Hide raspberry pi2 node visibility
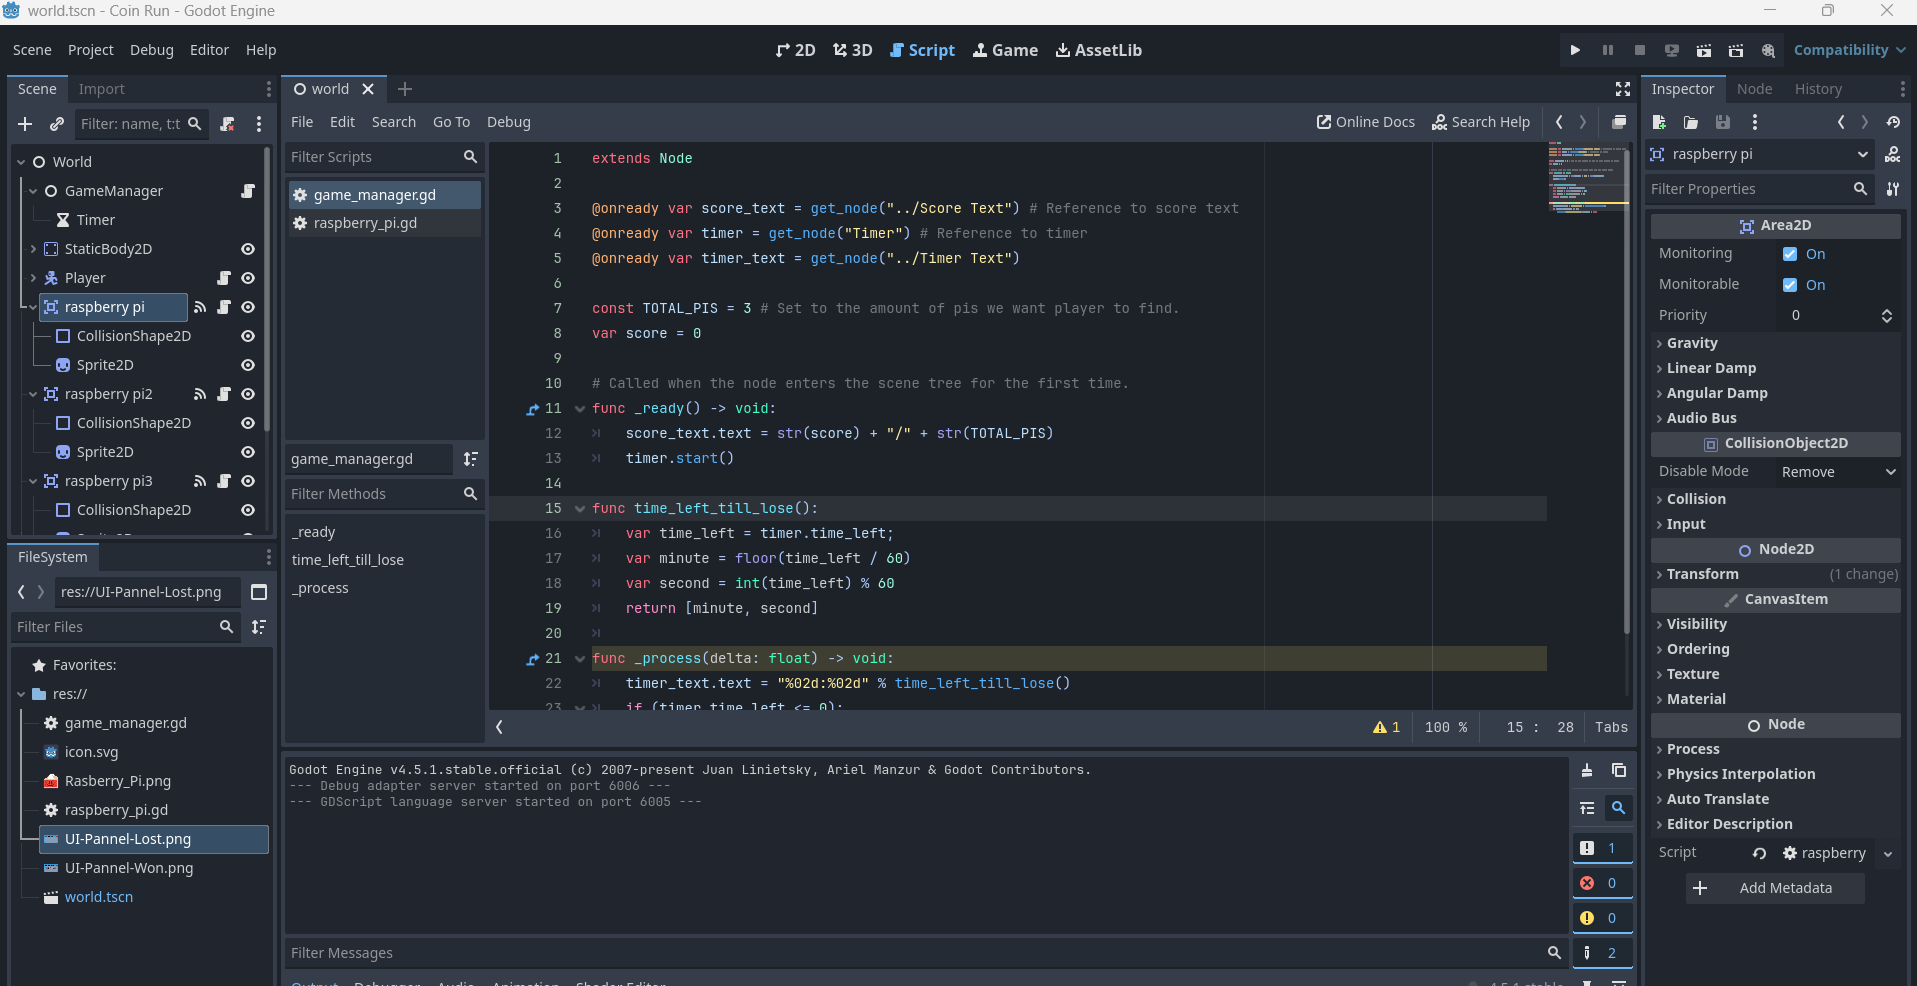Image resolution: width=1917 pixels, height=986 pixels. 248,394
